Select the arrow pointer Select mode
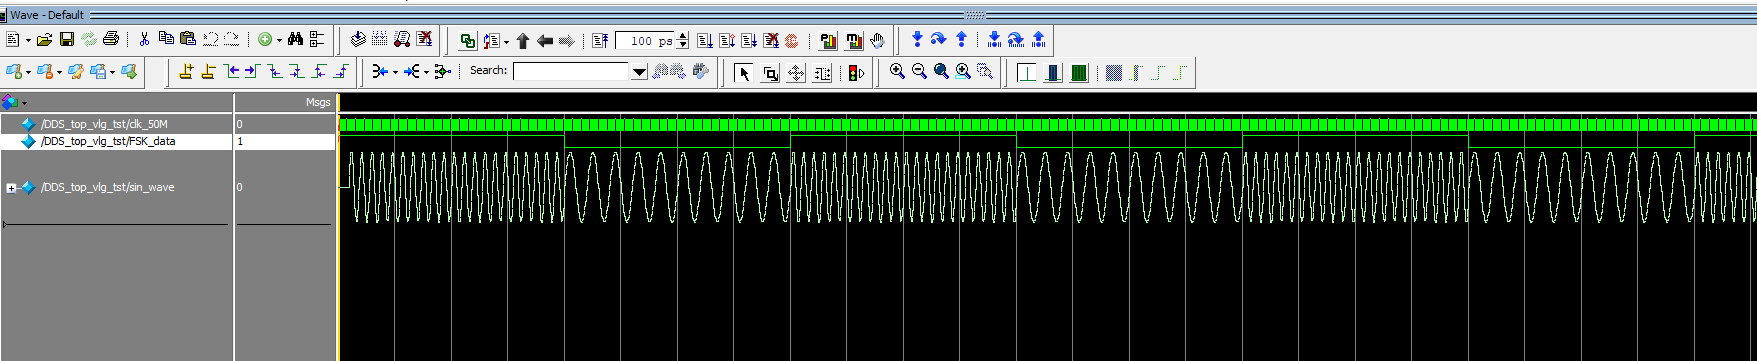1757x361 pixels. coord(744,73)
